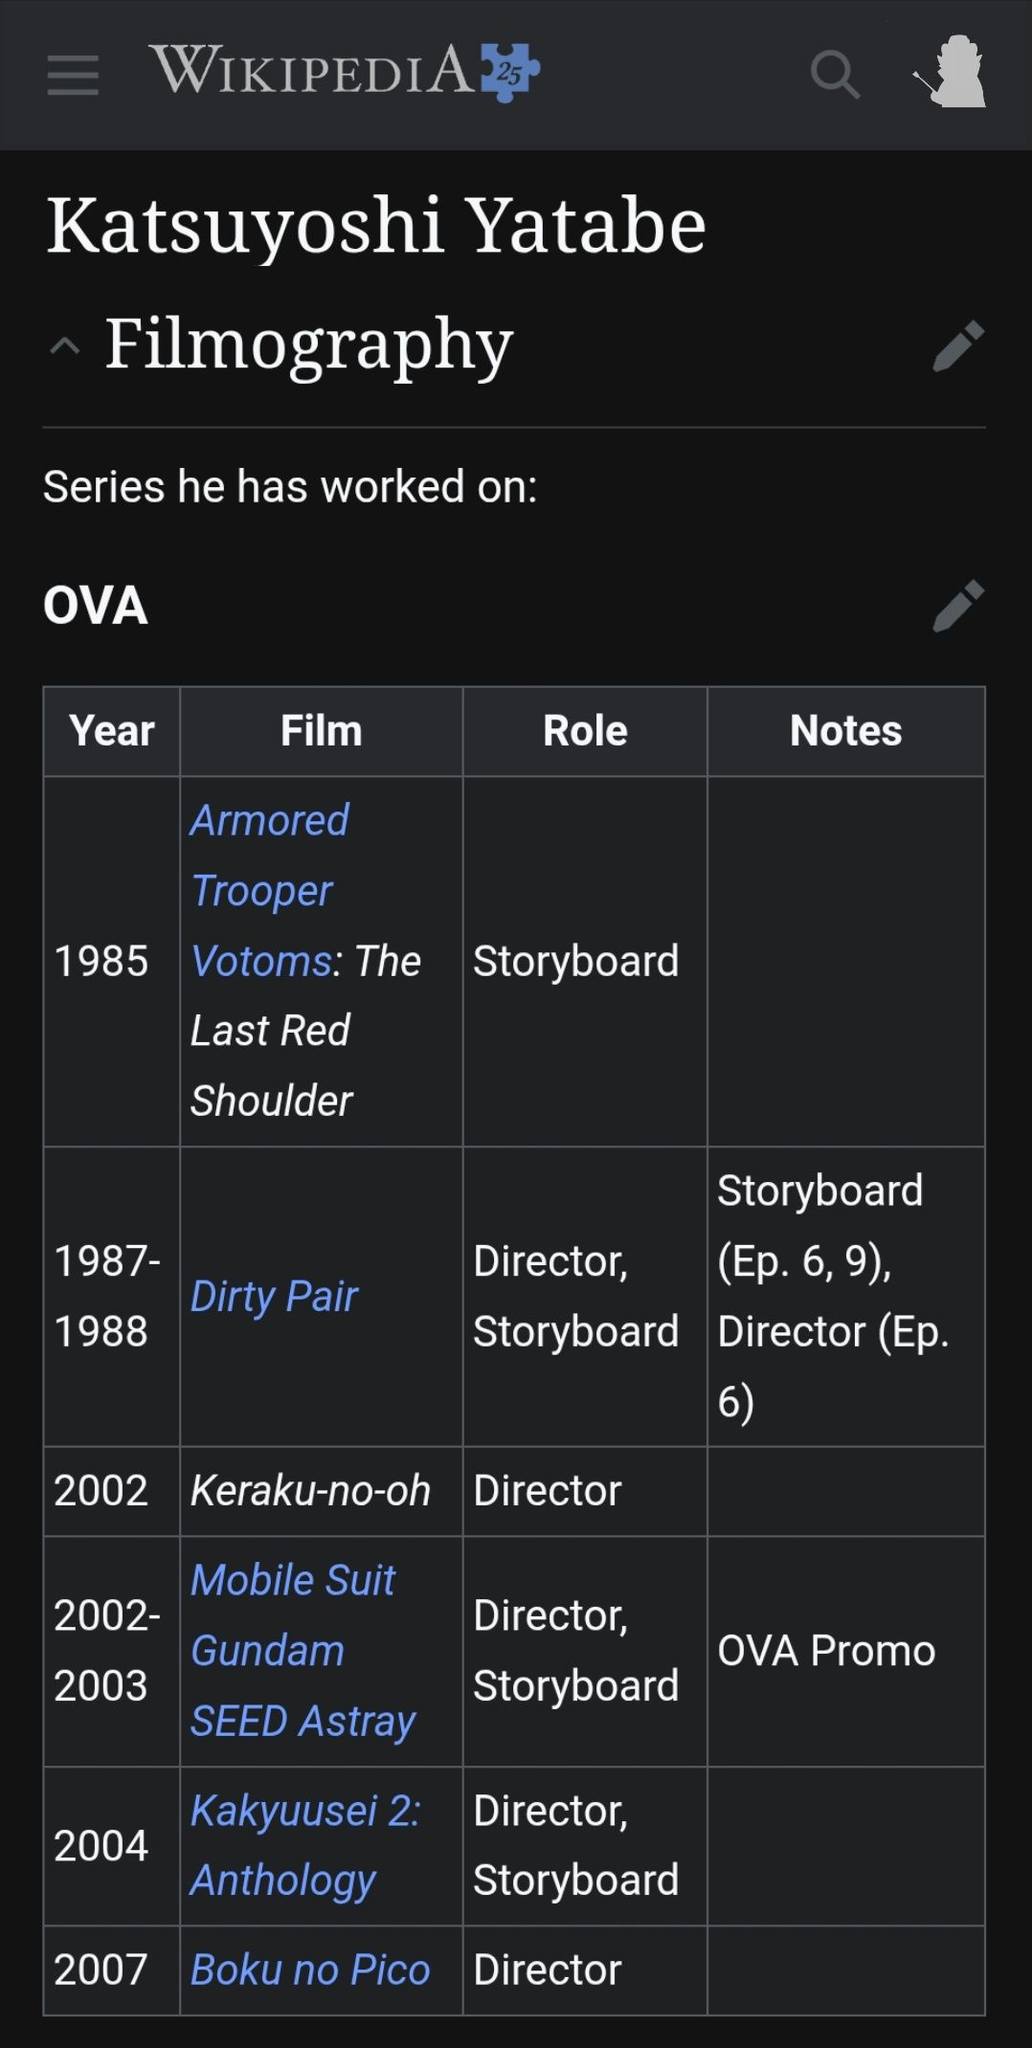Click the Notes column header
The height and width of the screenshot is (2048, 1032).
(846, 731)
